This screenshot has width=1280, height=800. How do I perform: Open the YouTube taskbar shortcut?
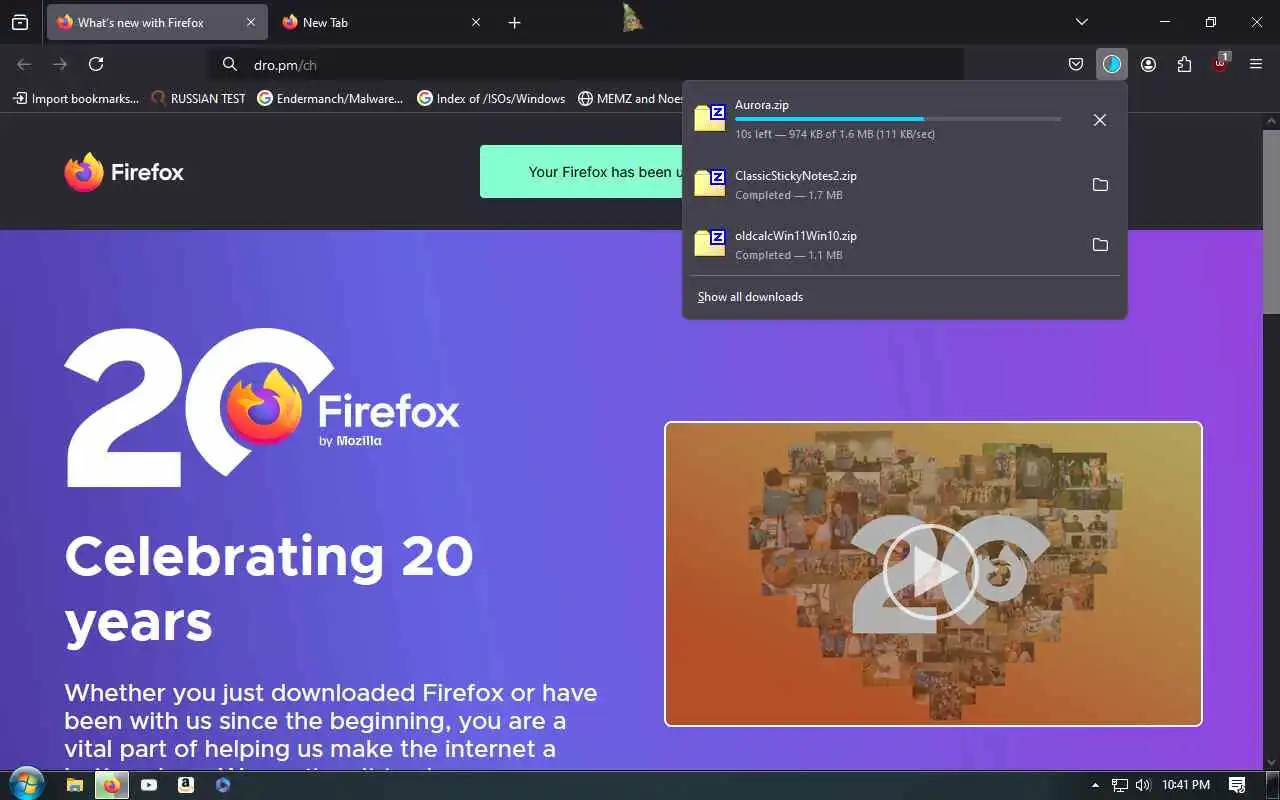tap(149, 785)
